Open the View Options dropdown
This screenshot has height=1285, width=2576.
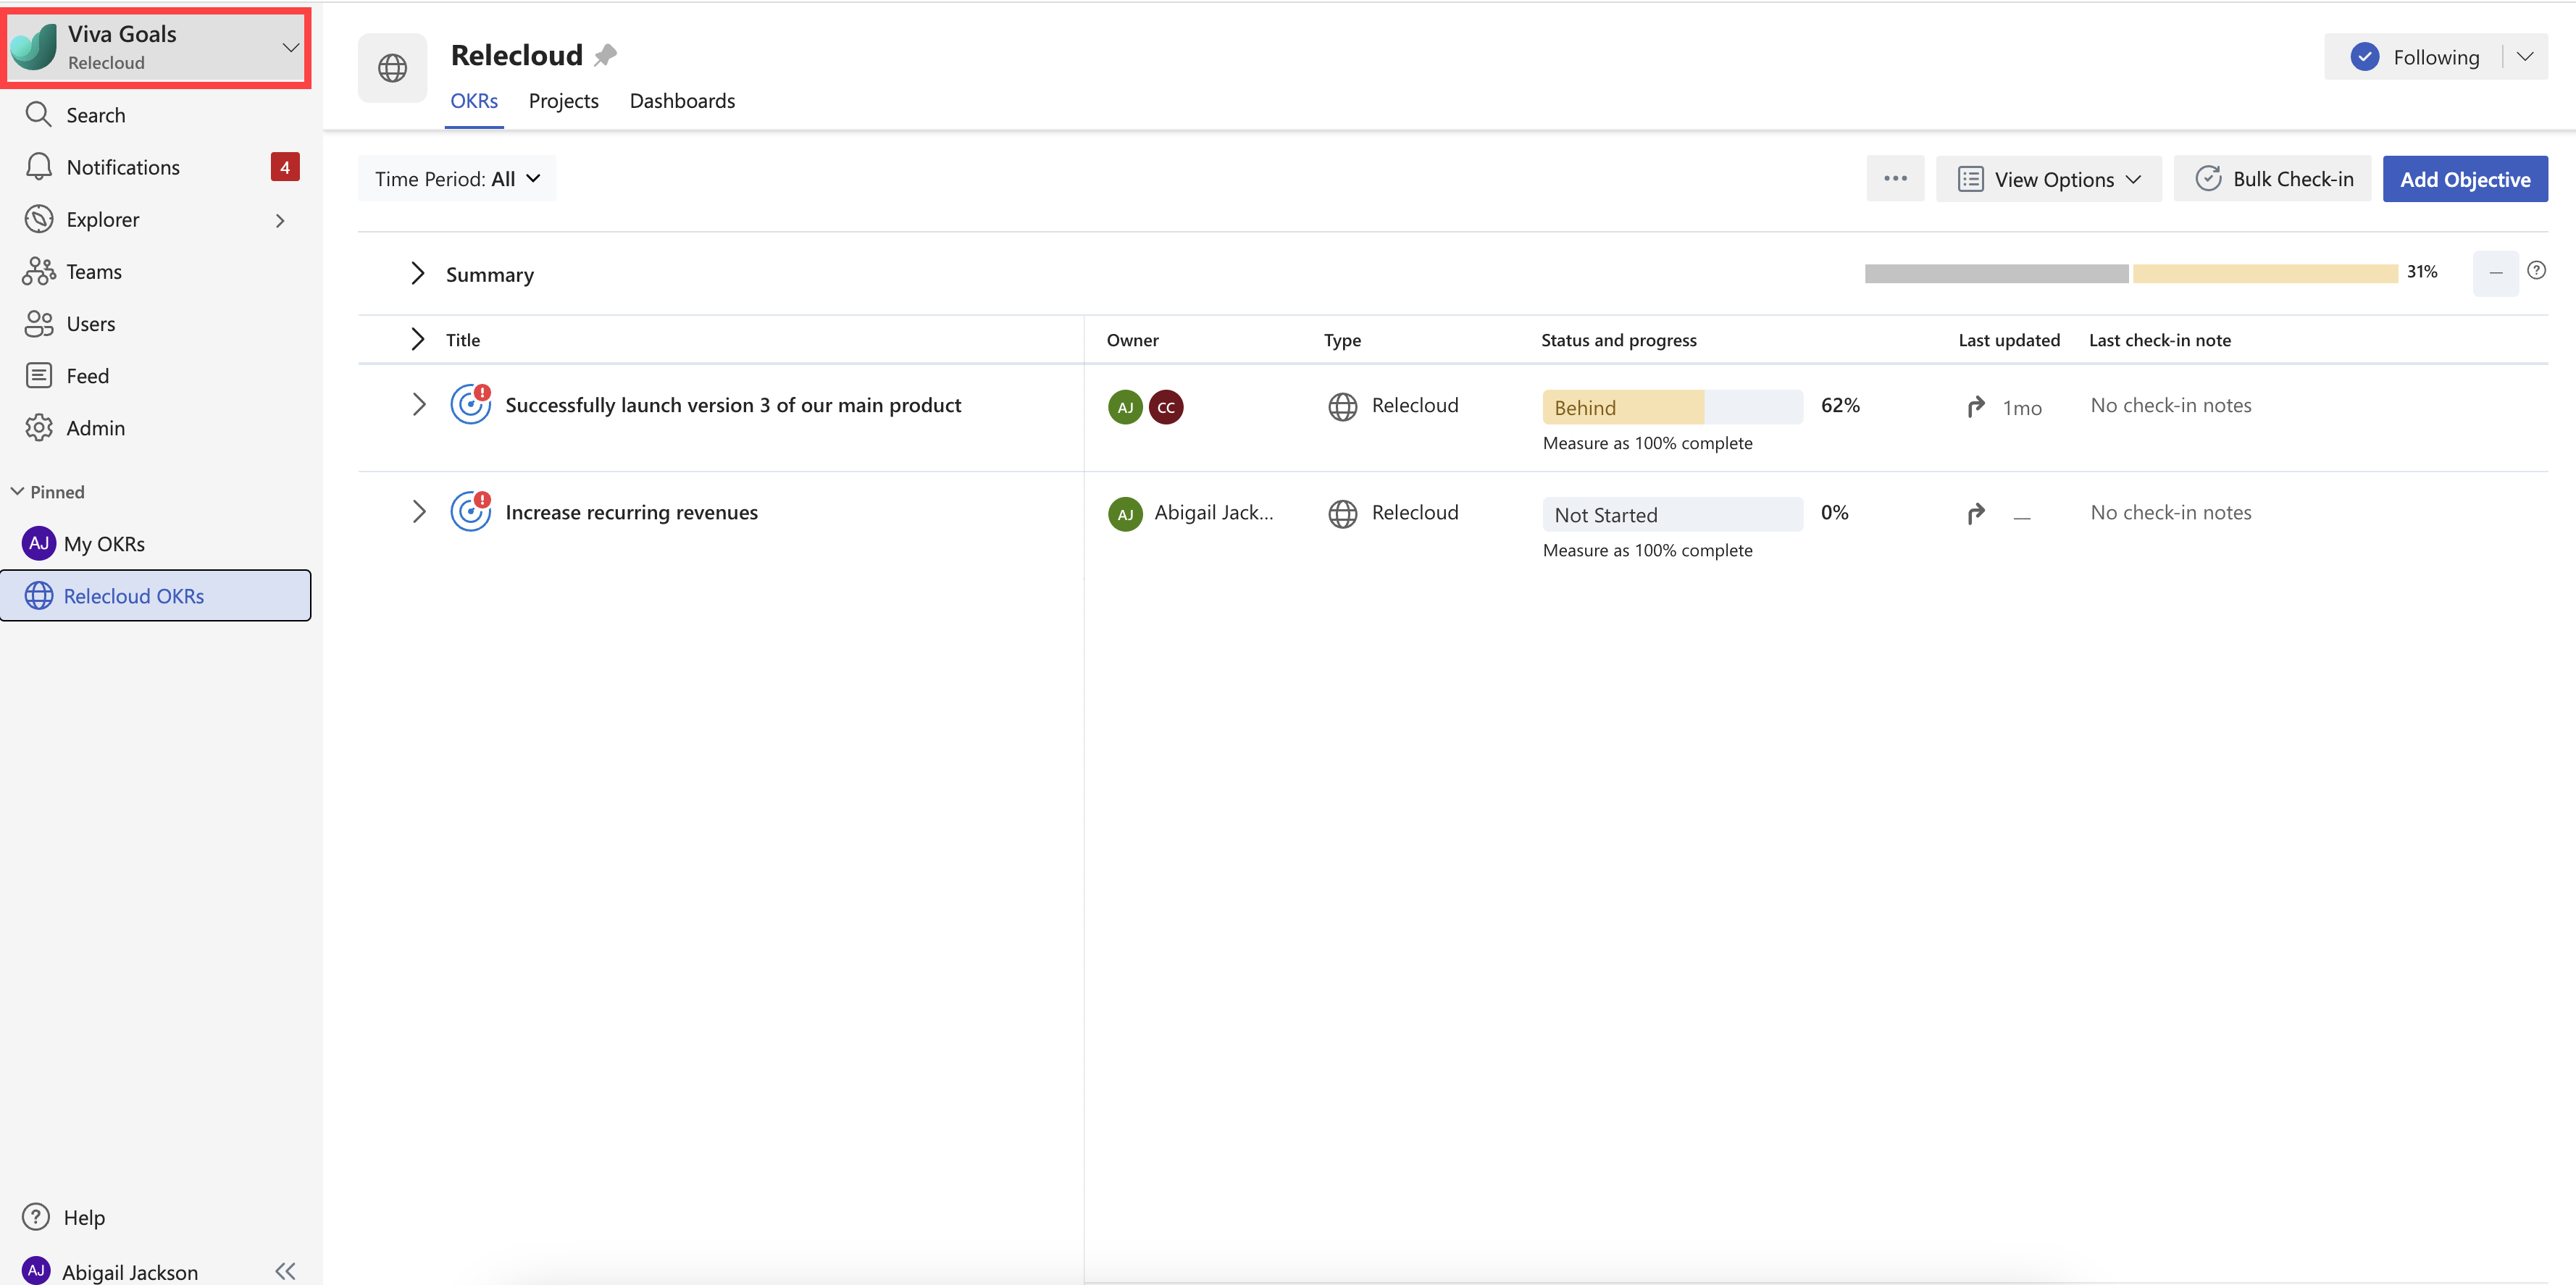pyautogui.click(x=2049, y=179)
